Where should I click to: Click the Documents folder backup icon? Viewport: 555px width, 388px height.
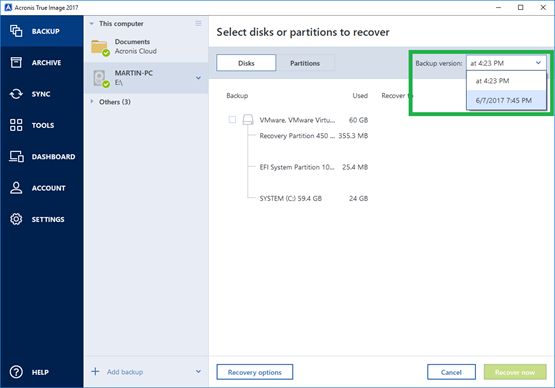pyautogui.click(x=100, y=47)
